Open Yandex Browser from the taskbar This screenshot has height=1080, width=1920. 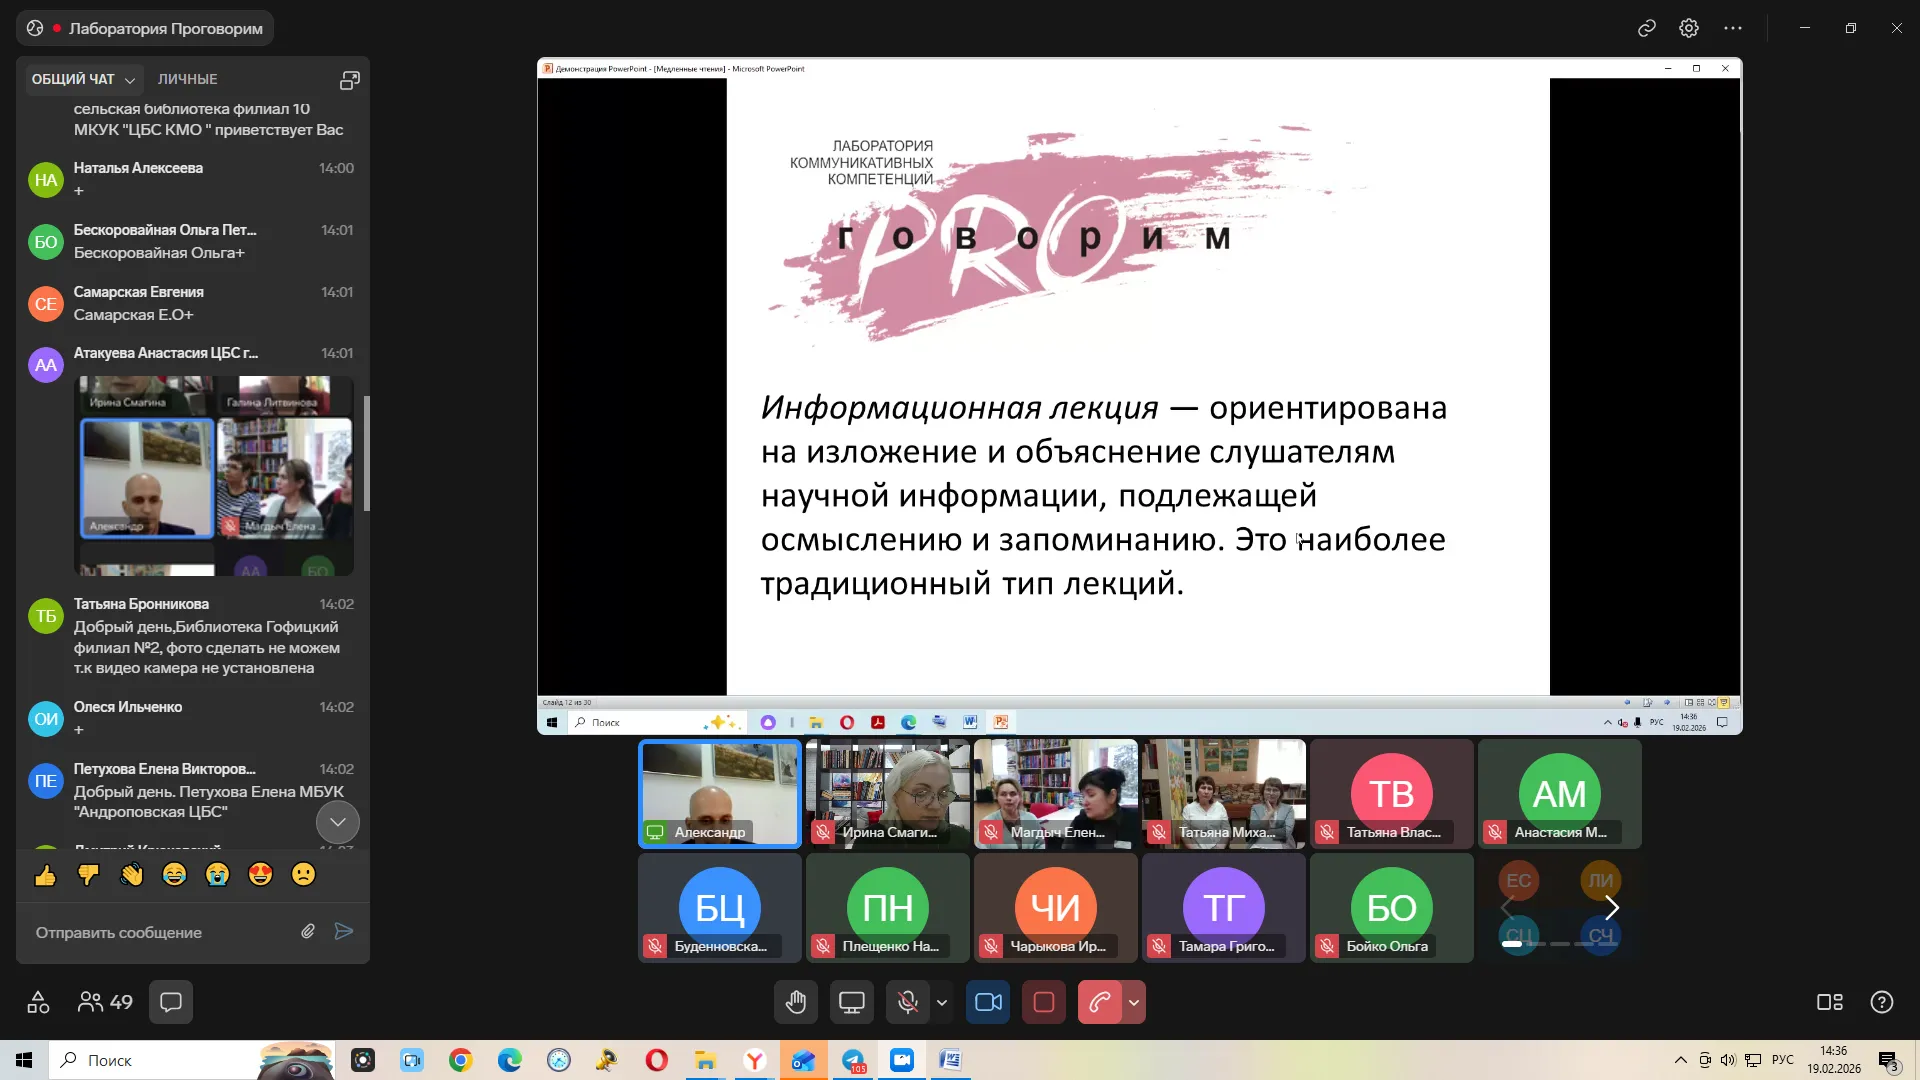coord(755,1060)
